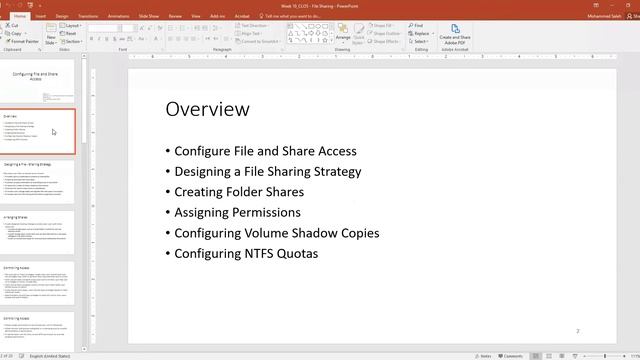Click Reset in the Slides group
Screen dimensions: 640x360
click(68, 33)
